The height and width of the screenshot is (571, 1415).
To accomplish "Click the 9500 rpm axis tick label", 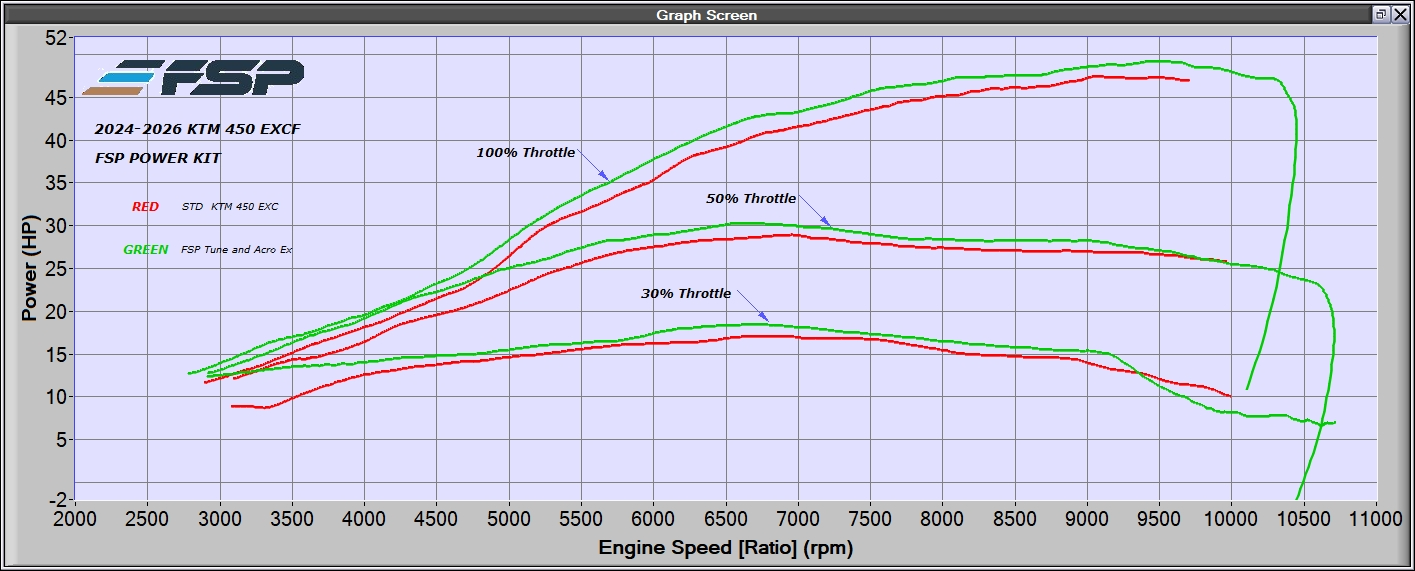I will [1160, 521].
